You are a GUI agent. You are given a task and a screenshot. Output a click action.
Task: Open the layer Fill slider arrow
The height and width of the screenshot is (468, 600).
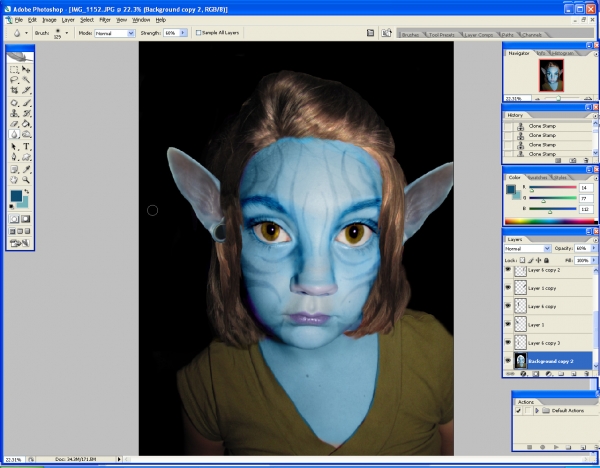tap(594, 260)
